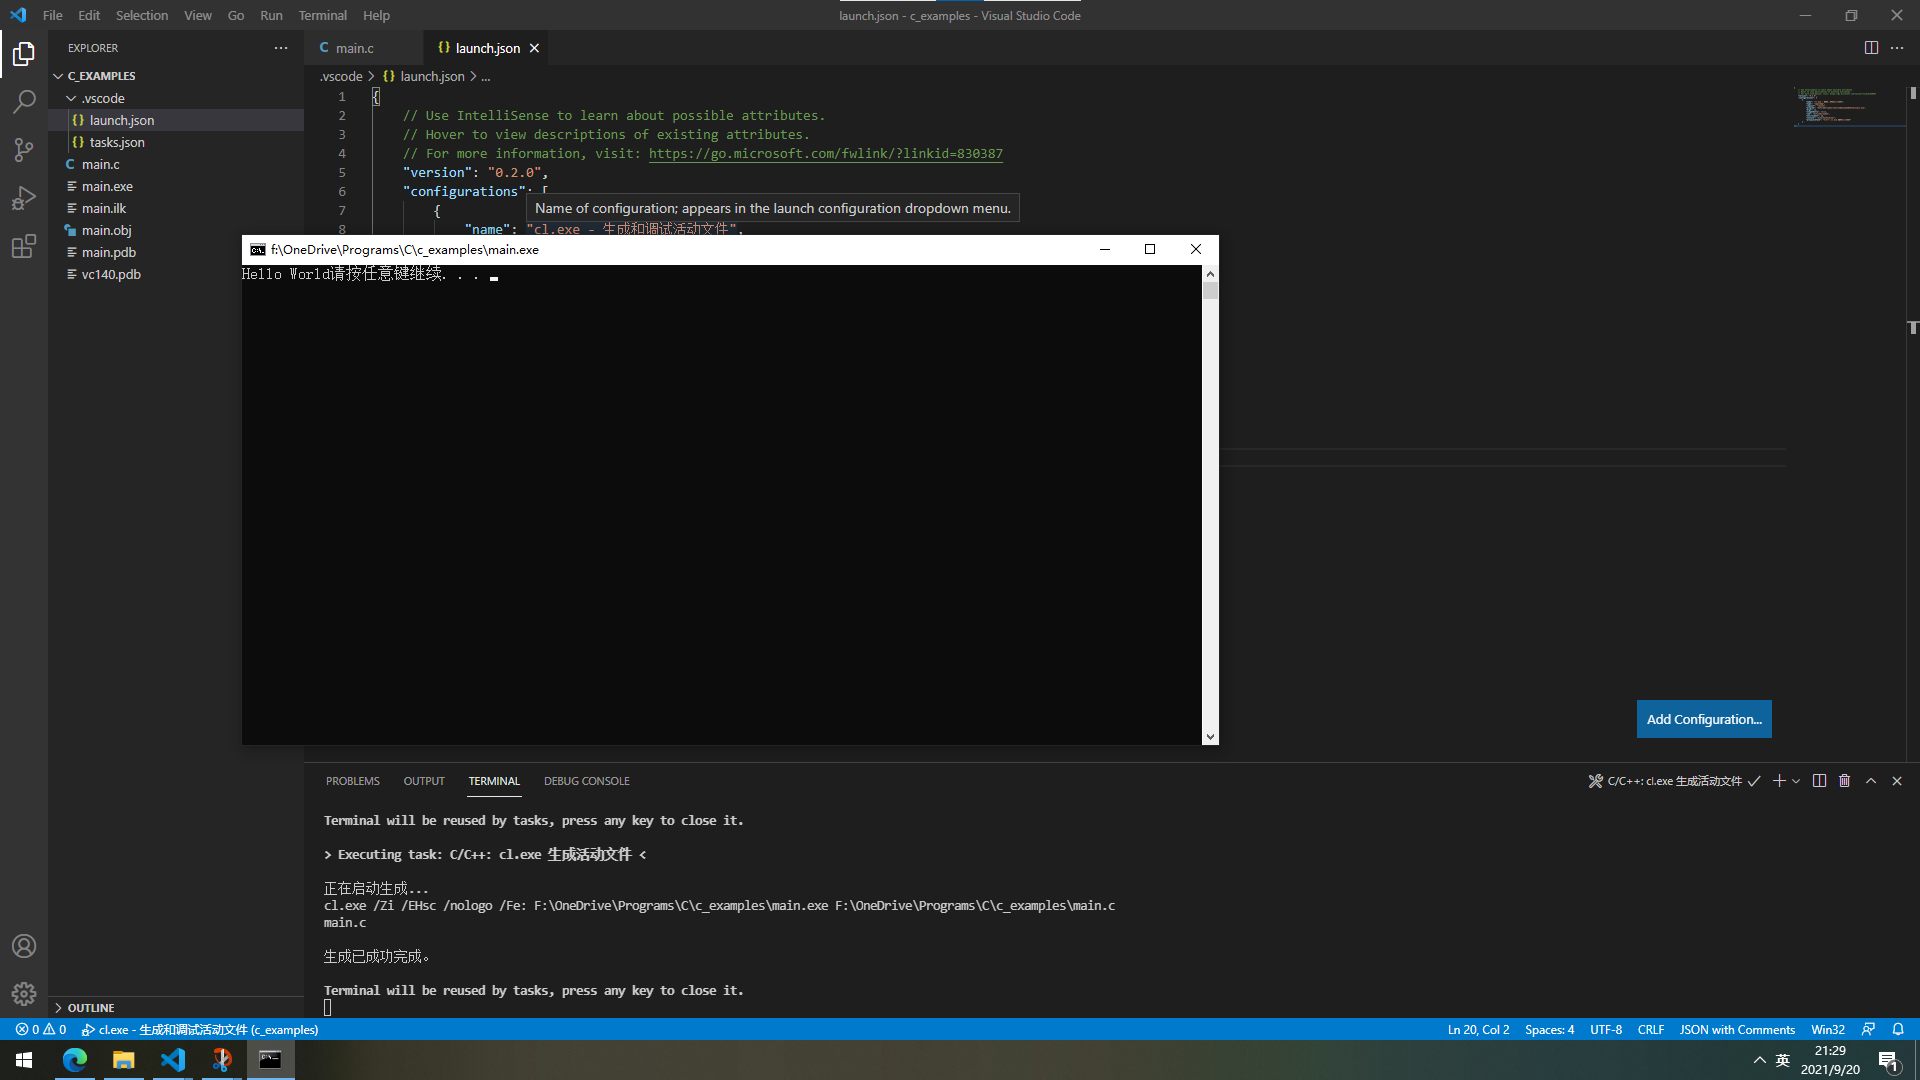The image size is (1920, 1080).
Task: Click the .vscode breadcrumb item
Action: point(341,76)
